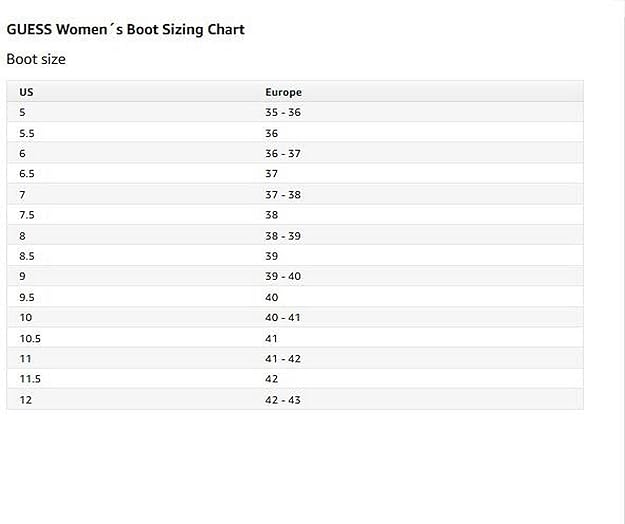Click the Europe 42 - 43 value
This screenshot has width=625, height=524.
coord(283,400)
